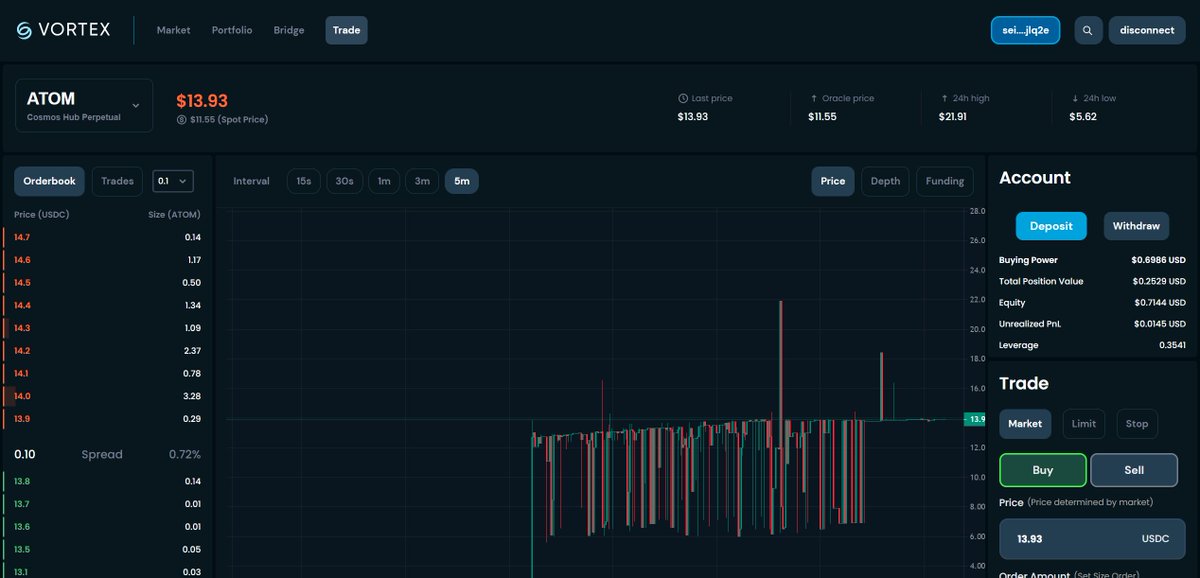Select the 14.5 ask row
This screenshot has height=578, width=1200.
click(107, 282)
